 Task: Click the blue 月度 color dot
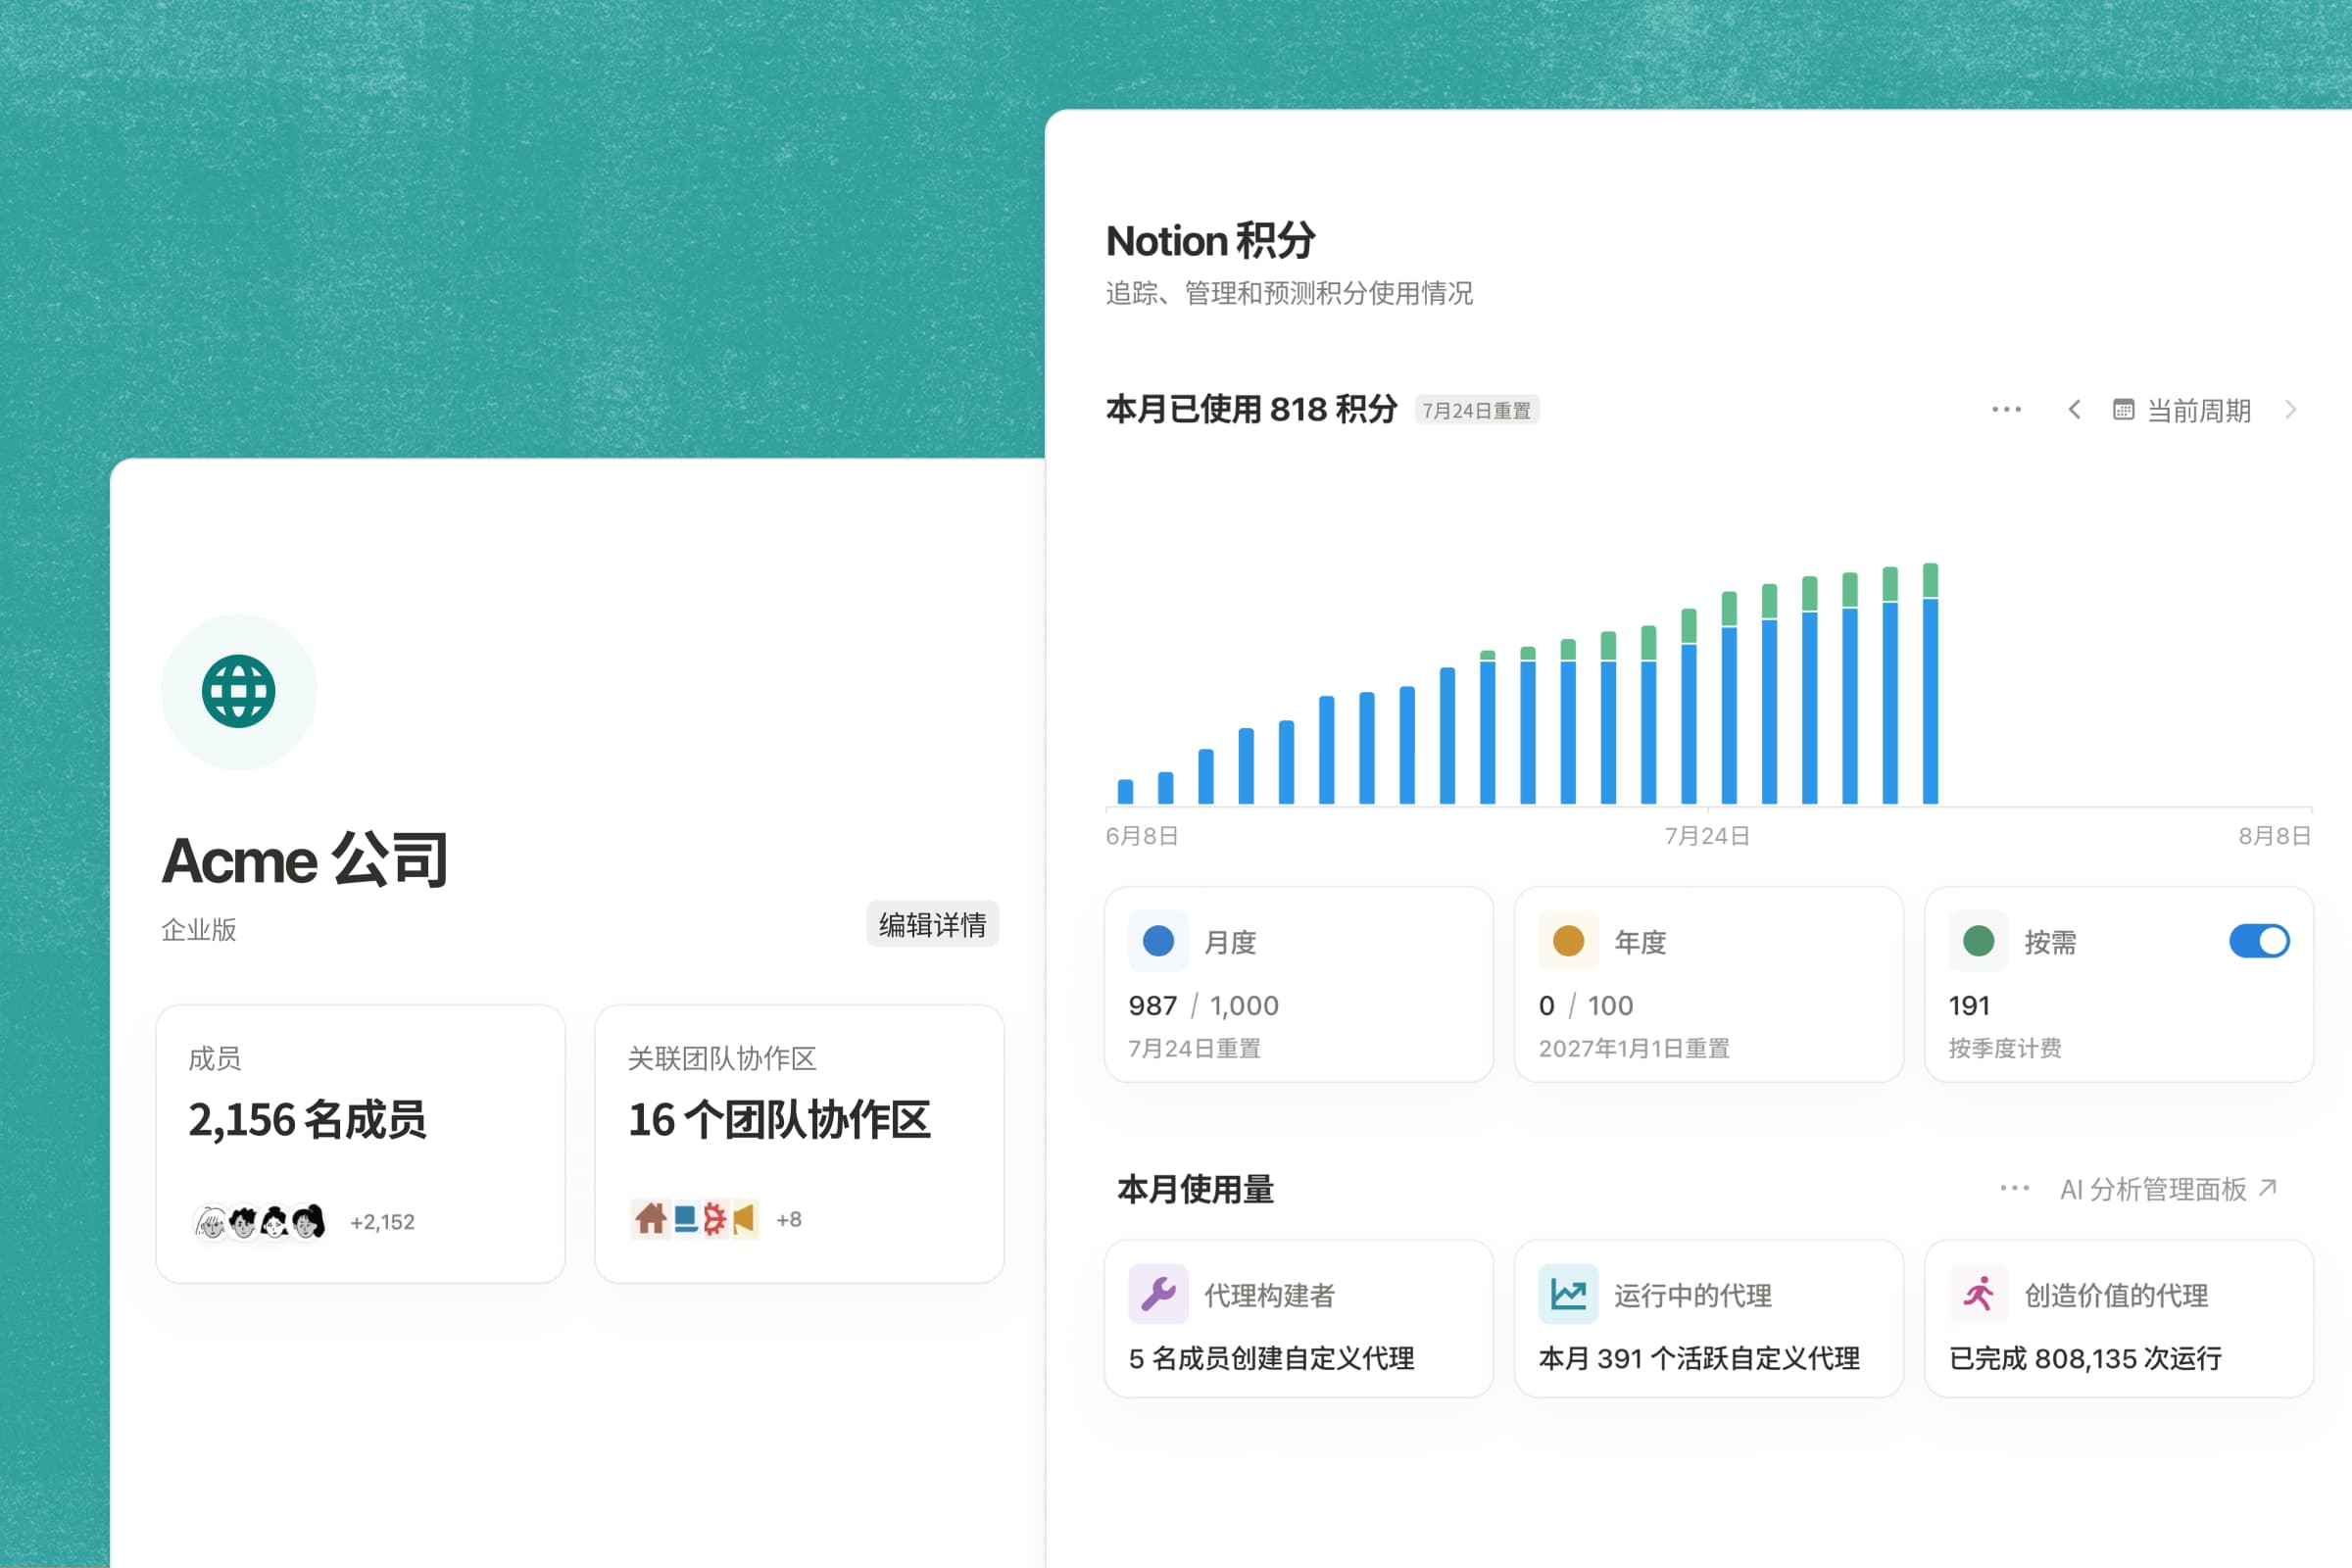click(x=1158, y=941)
